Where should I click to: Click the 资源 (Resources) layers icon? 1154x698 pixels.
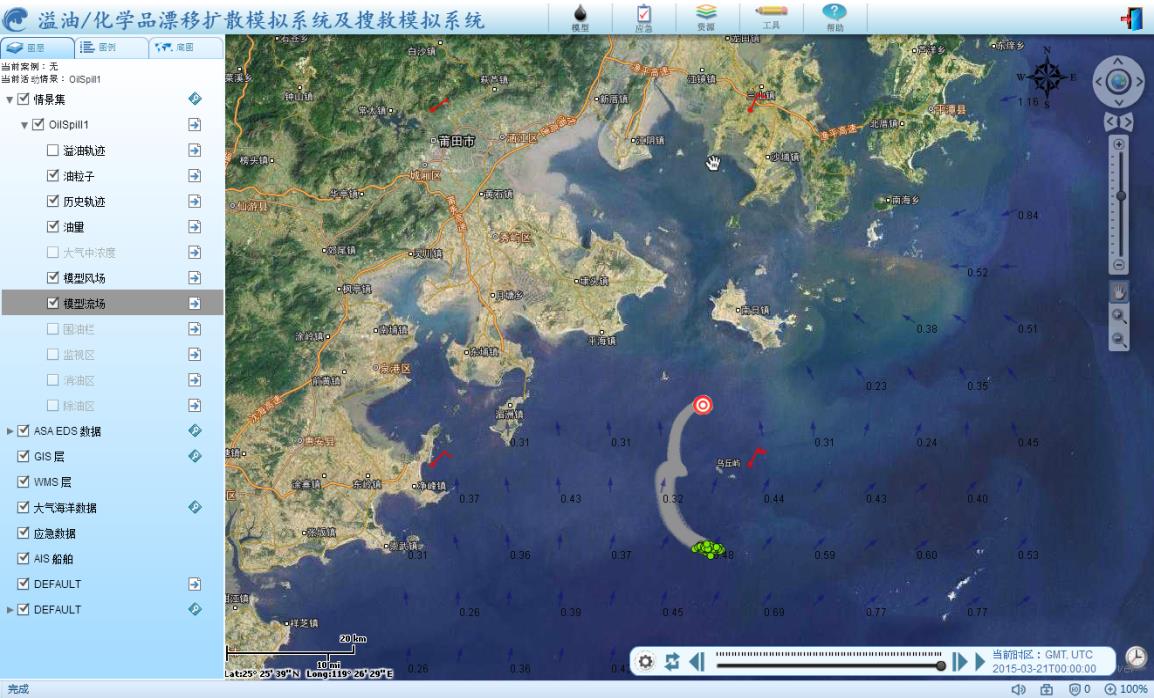click(706, 15)
